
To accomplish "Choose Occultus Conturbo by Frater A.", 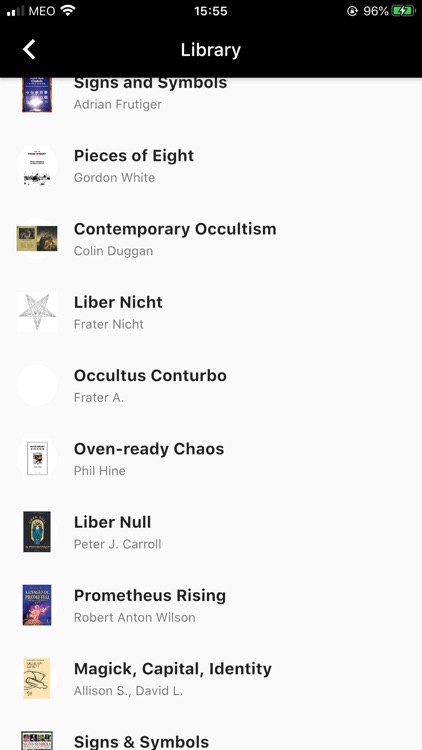I will tap(211, 385).
